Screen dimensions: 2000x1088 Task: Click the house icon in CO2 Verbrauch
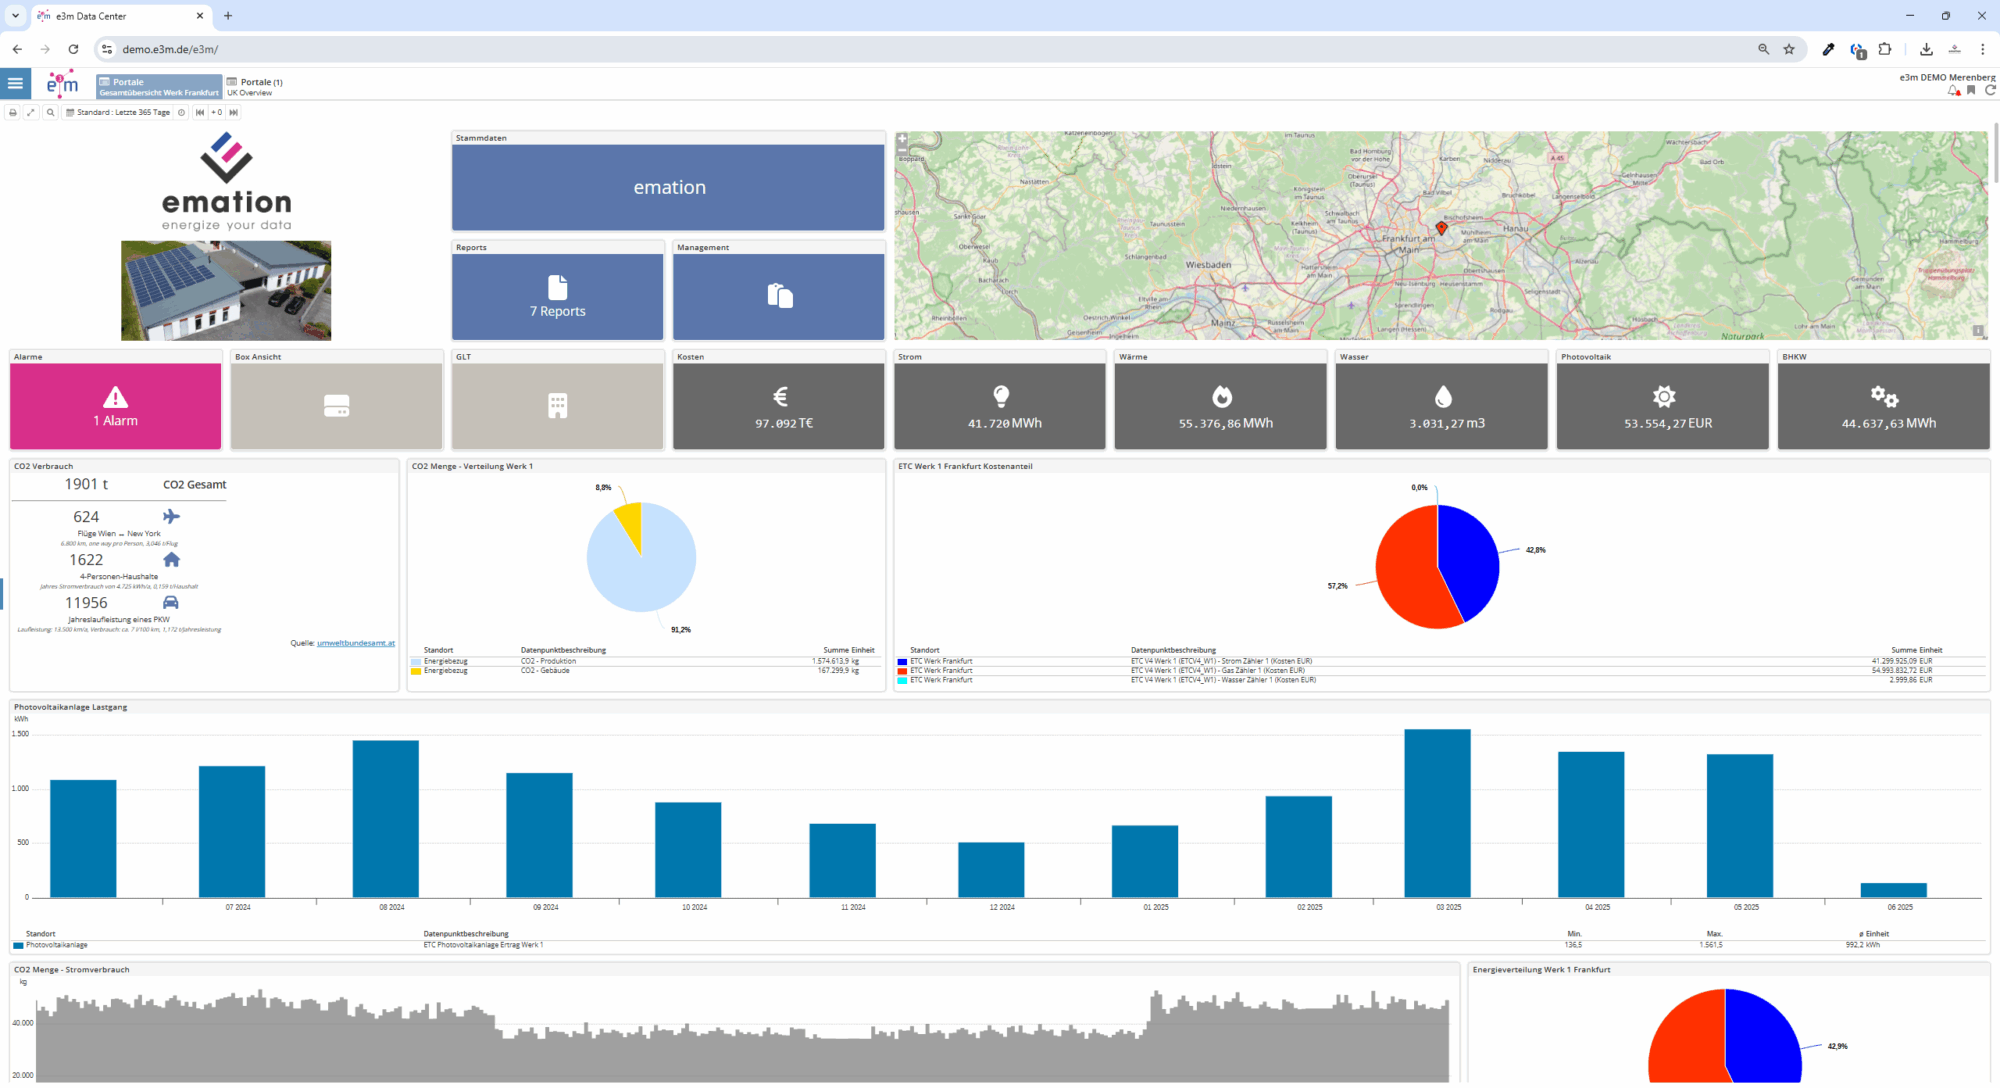point(171,560)
